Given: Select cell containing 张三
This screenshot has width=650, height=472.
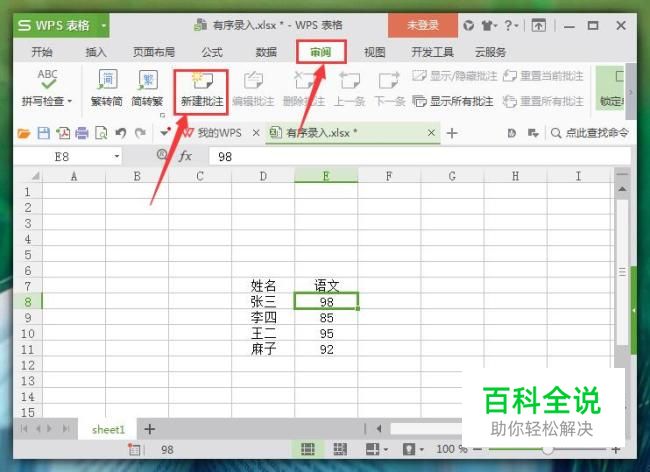Looking at the screenshot, I should (263, 301).
